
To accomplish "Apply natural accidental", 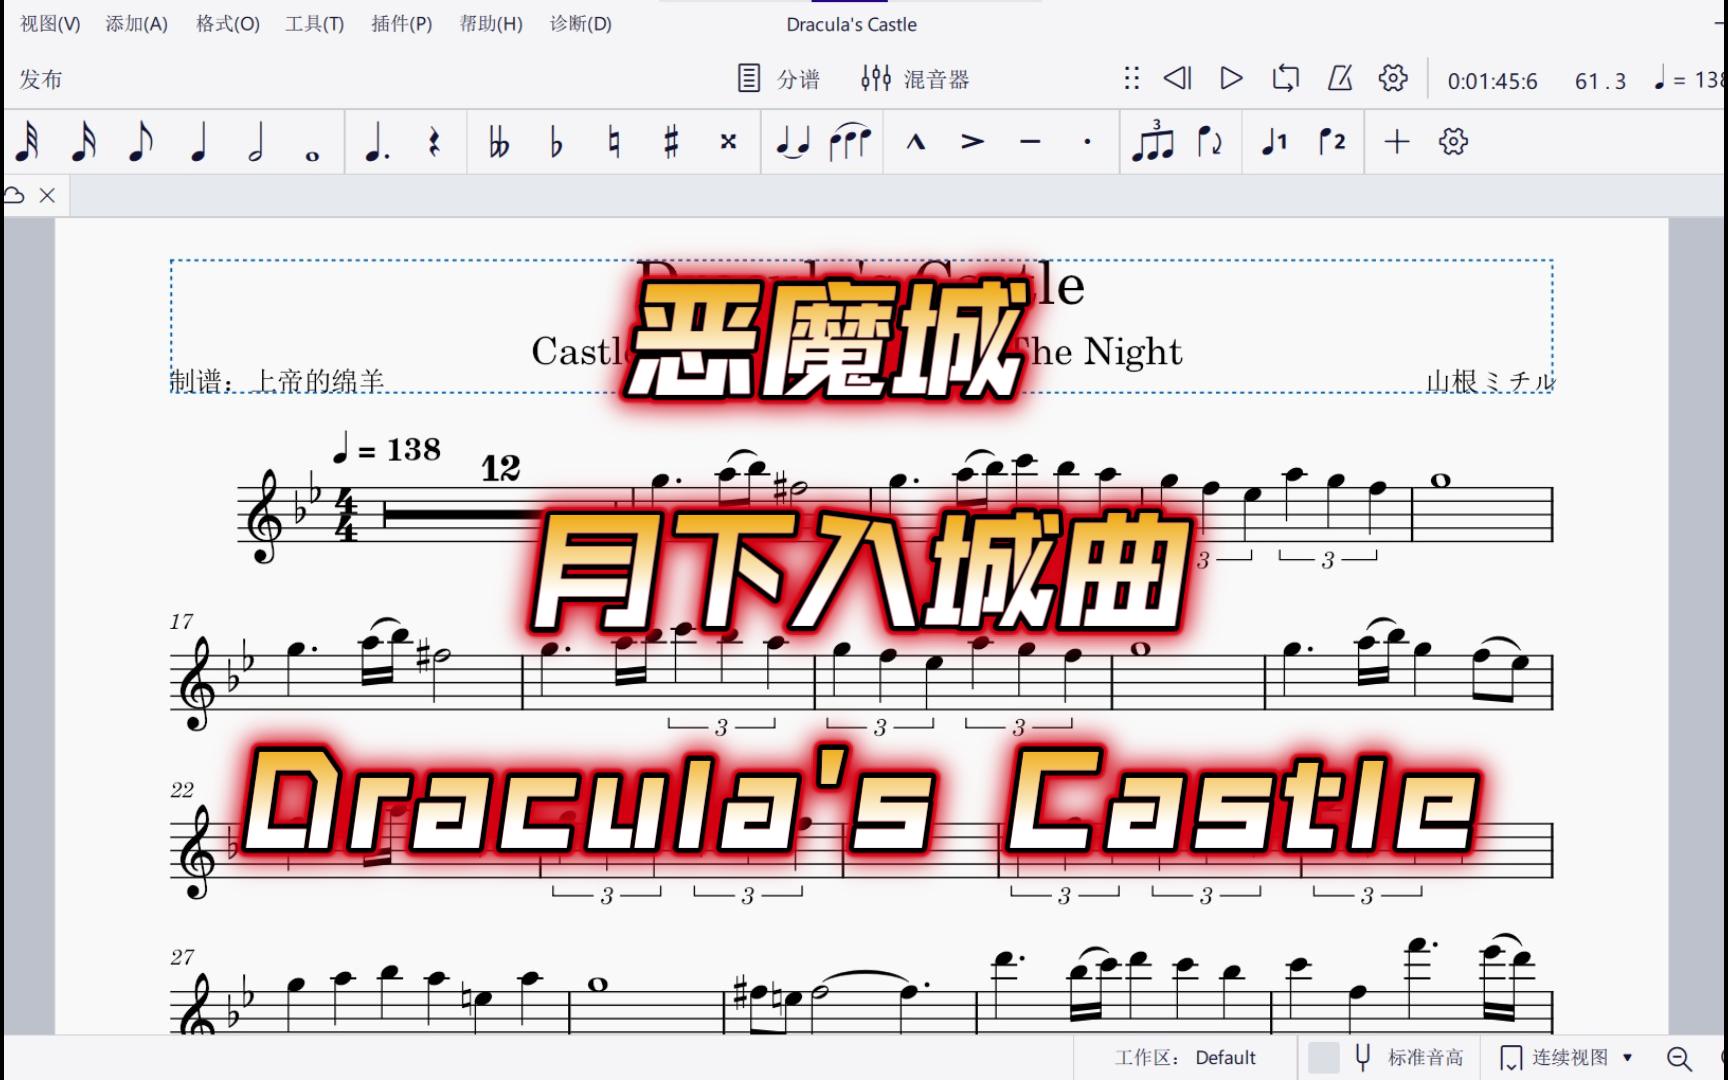I will [614, 142].
